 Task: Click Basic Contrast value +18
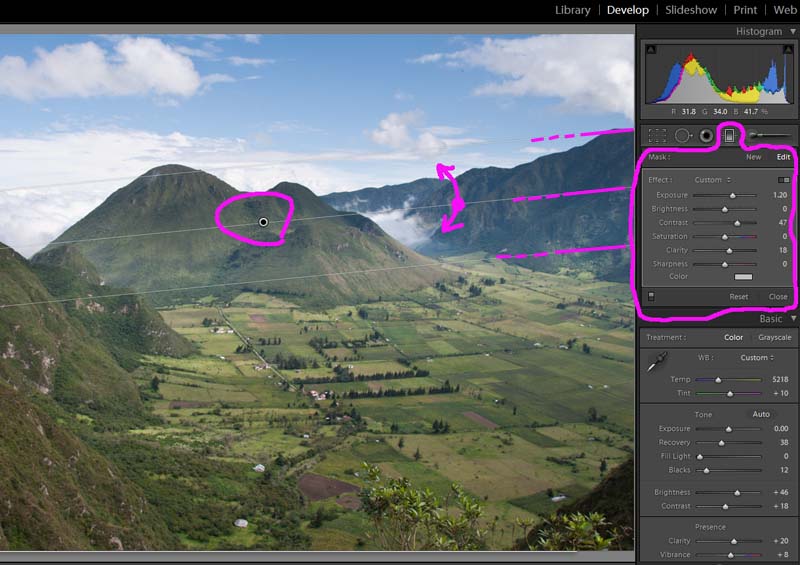[781, 506]
